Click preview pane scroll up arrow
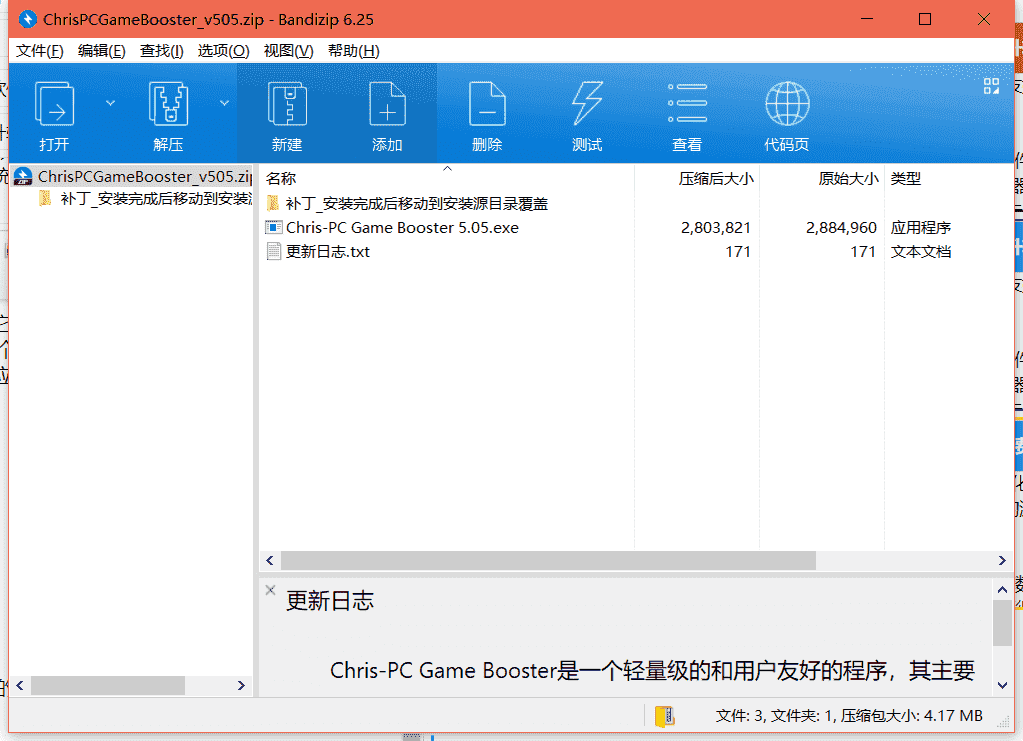The width and height of the screenshot is (1023, 741). pos(1002,590)
